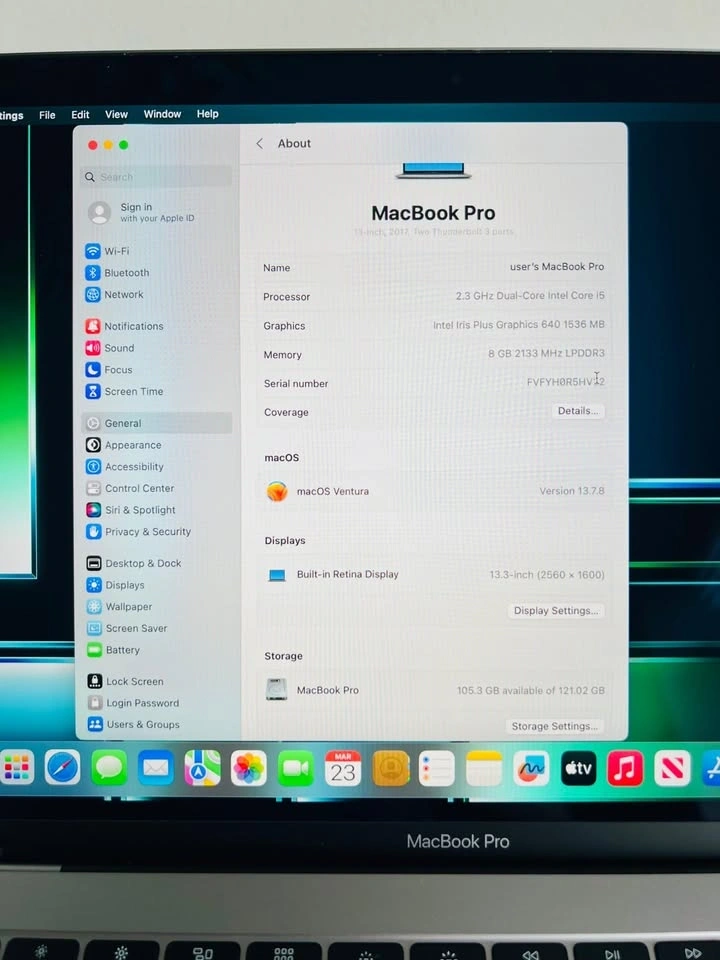Select Bluetooth in the sidebar

click(126, 273)
